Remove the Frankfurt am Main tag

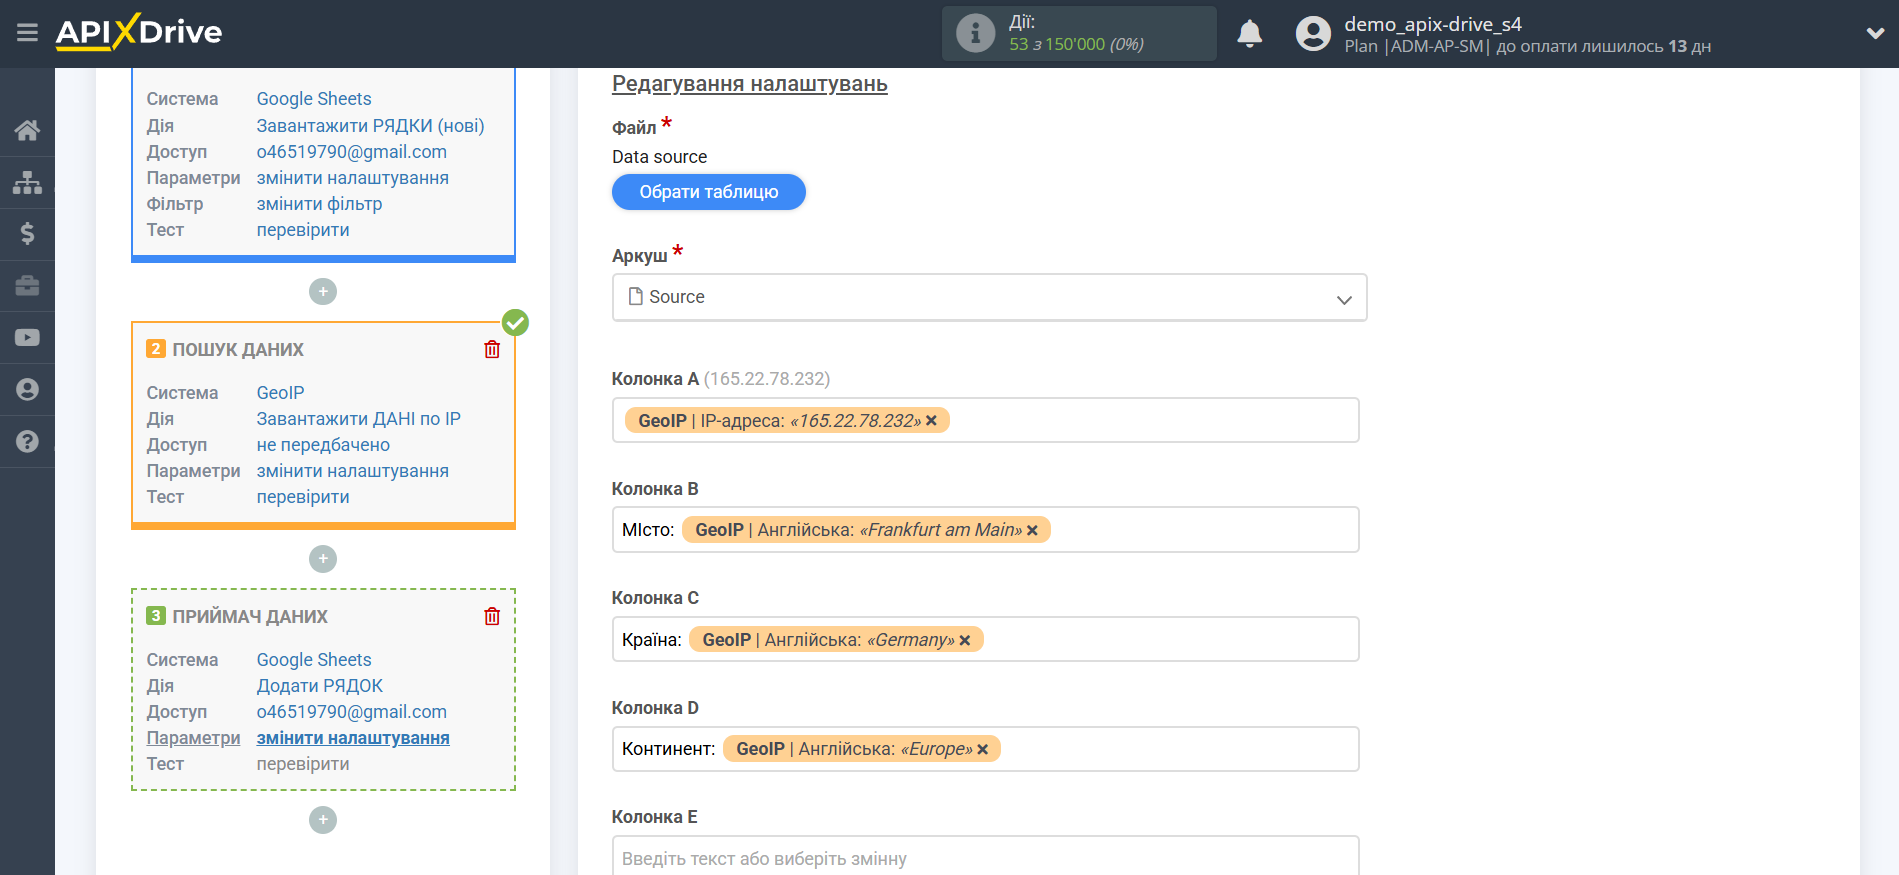click(x=1032, y=531)
